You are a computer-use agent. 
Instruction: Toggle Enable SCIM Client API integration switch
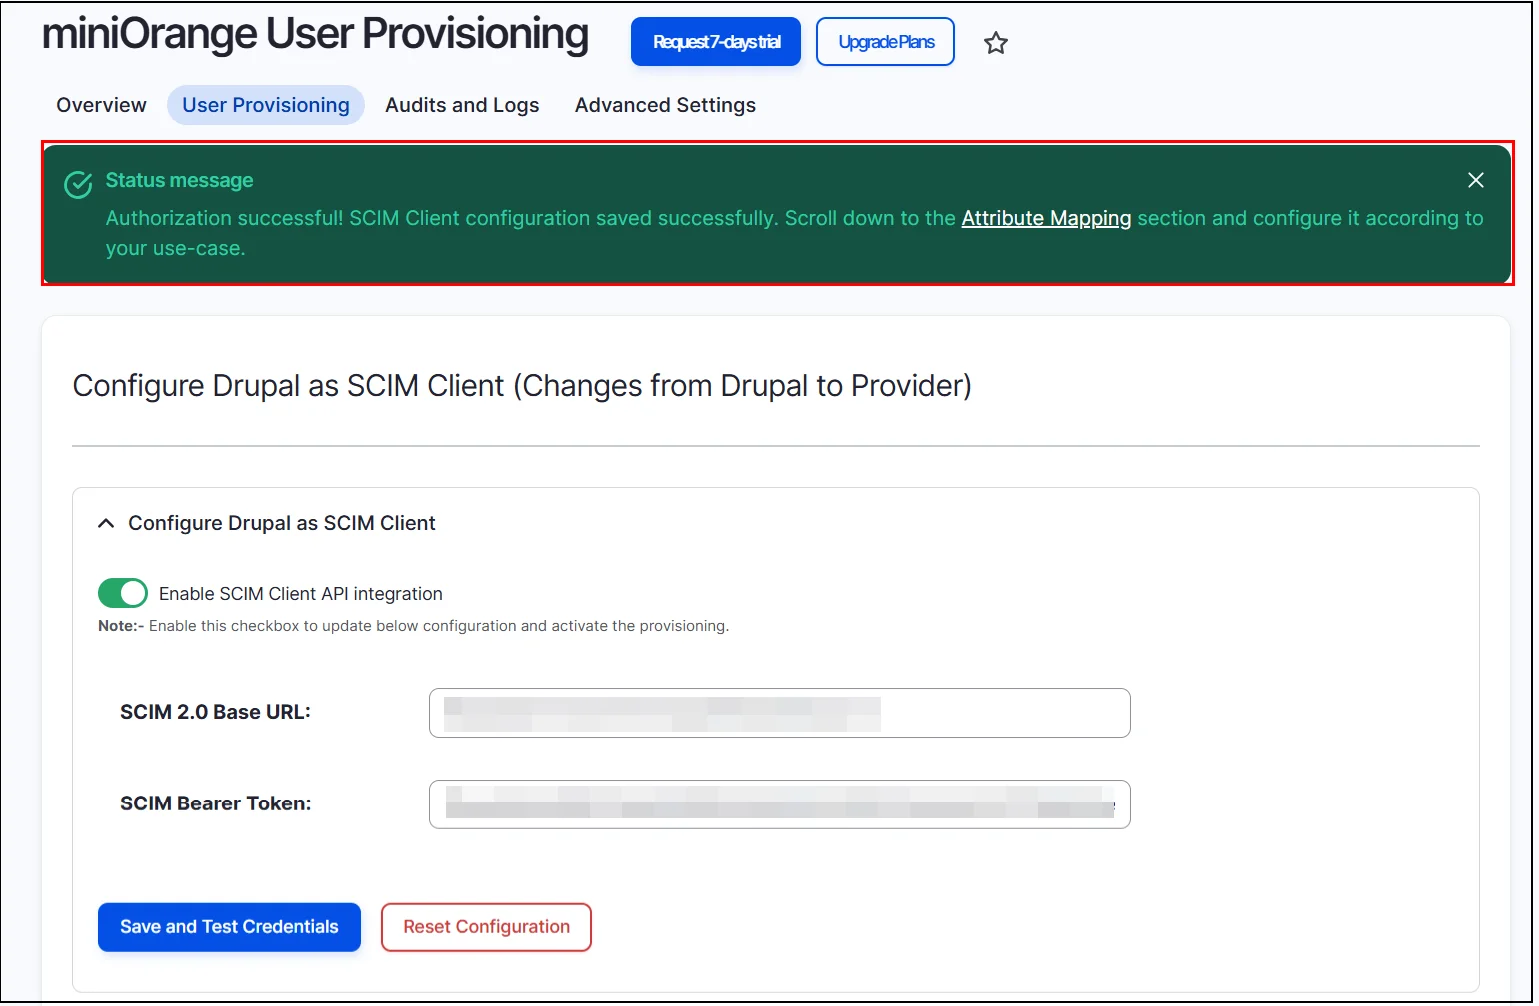point(123,593)
